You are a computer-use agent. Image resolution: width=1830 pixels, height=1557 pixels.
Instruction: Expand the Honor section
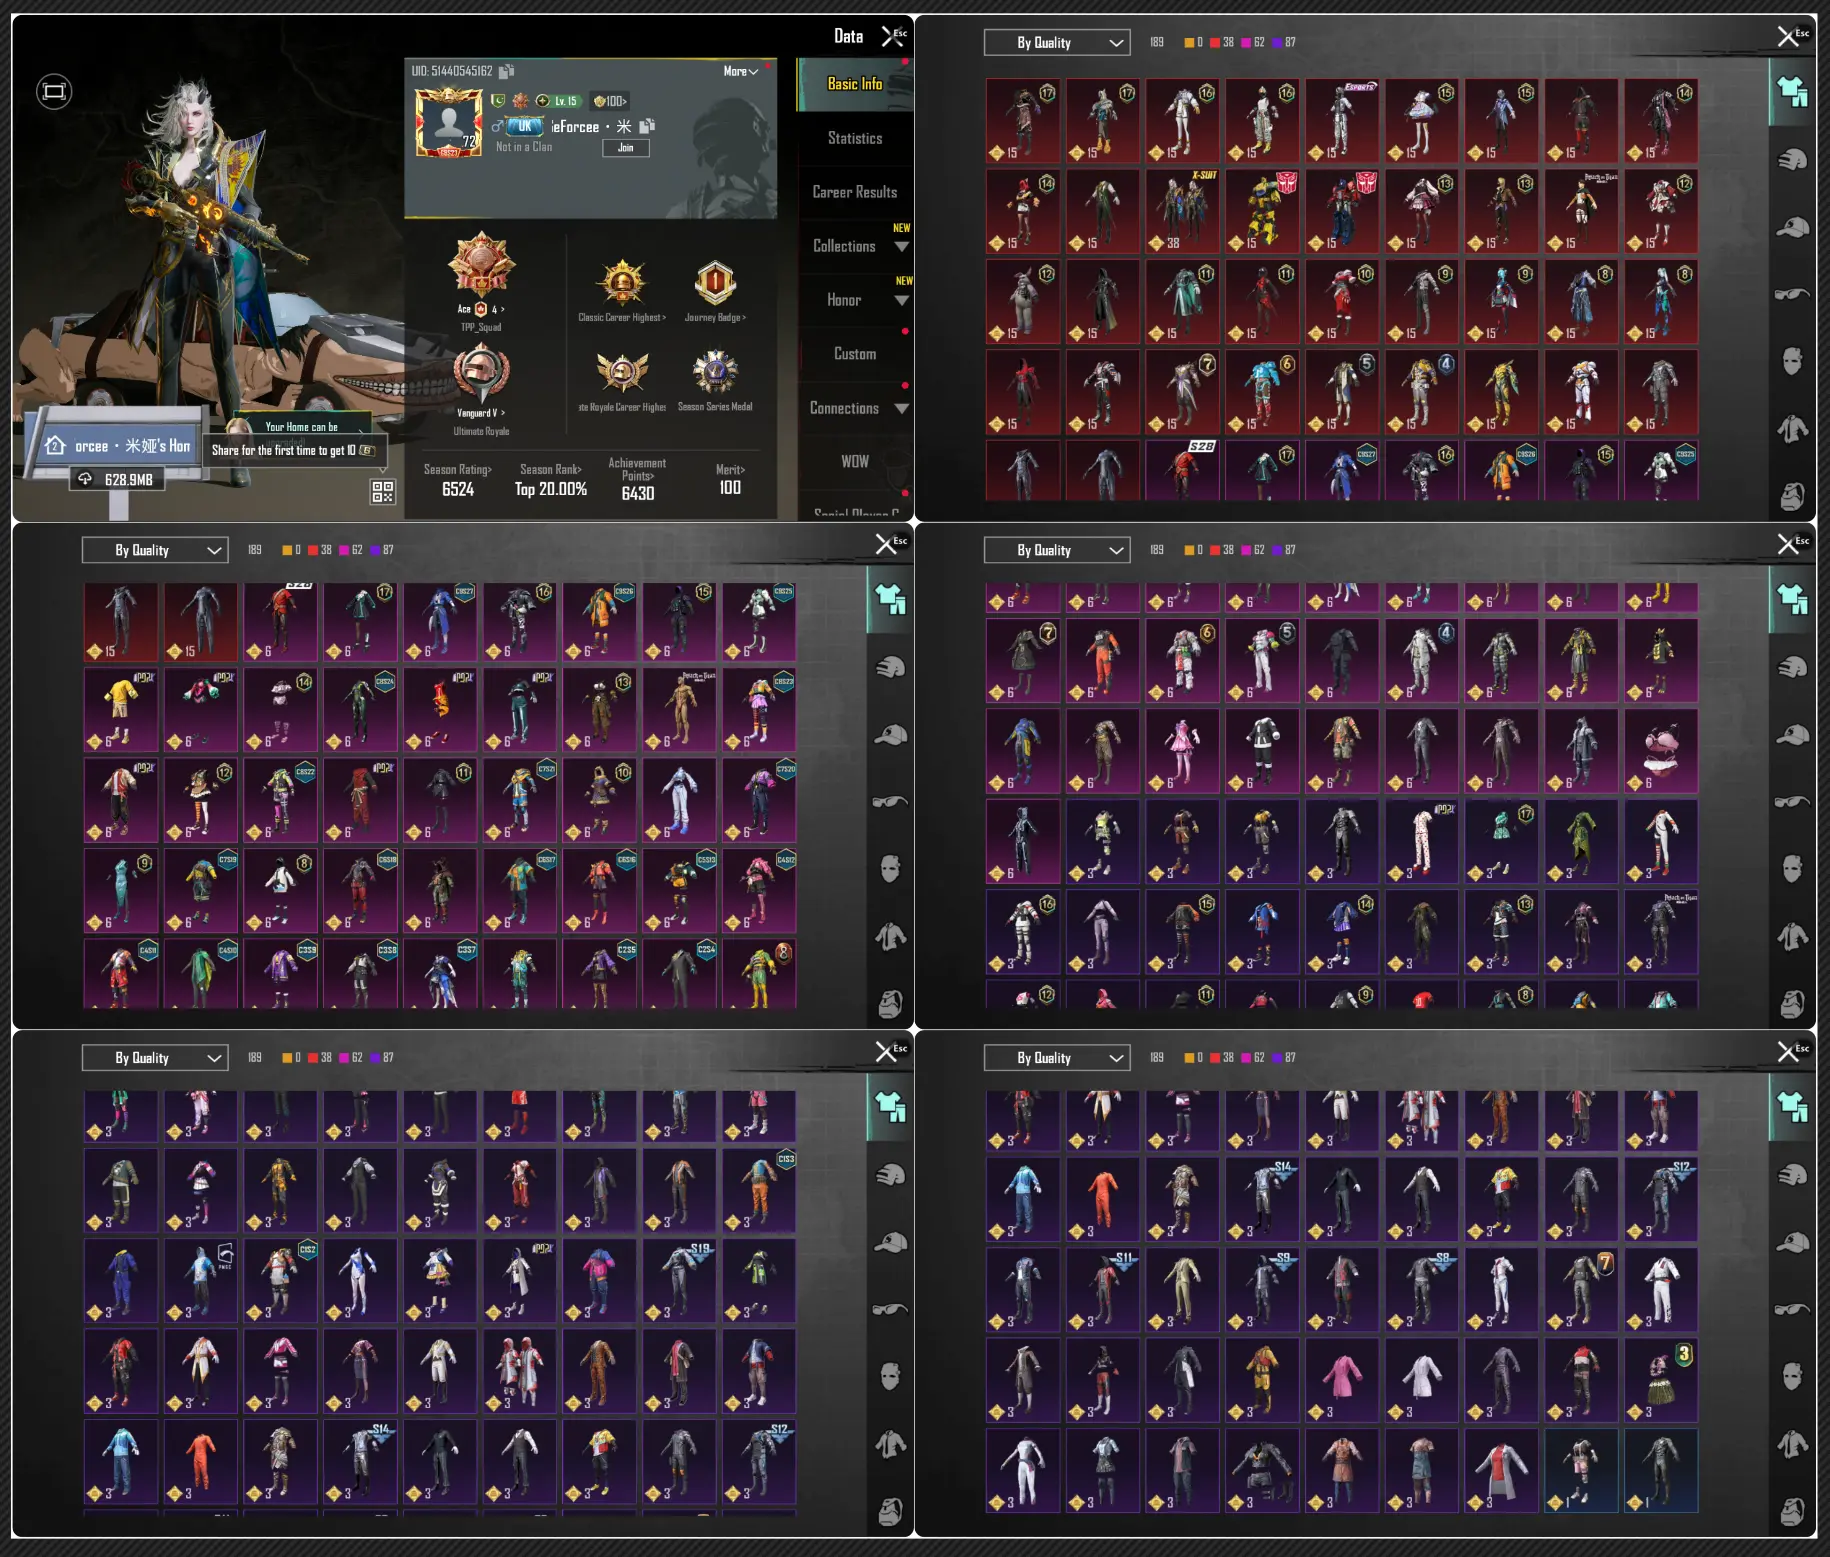click(x=856, y=300)
